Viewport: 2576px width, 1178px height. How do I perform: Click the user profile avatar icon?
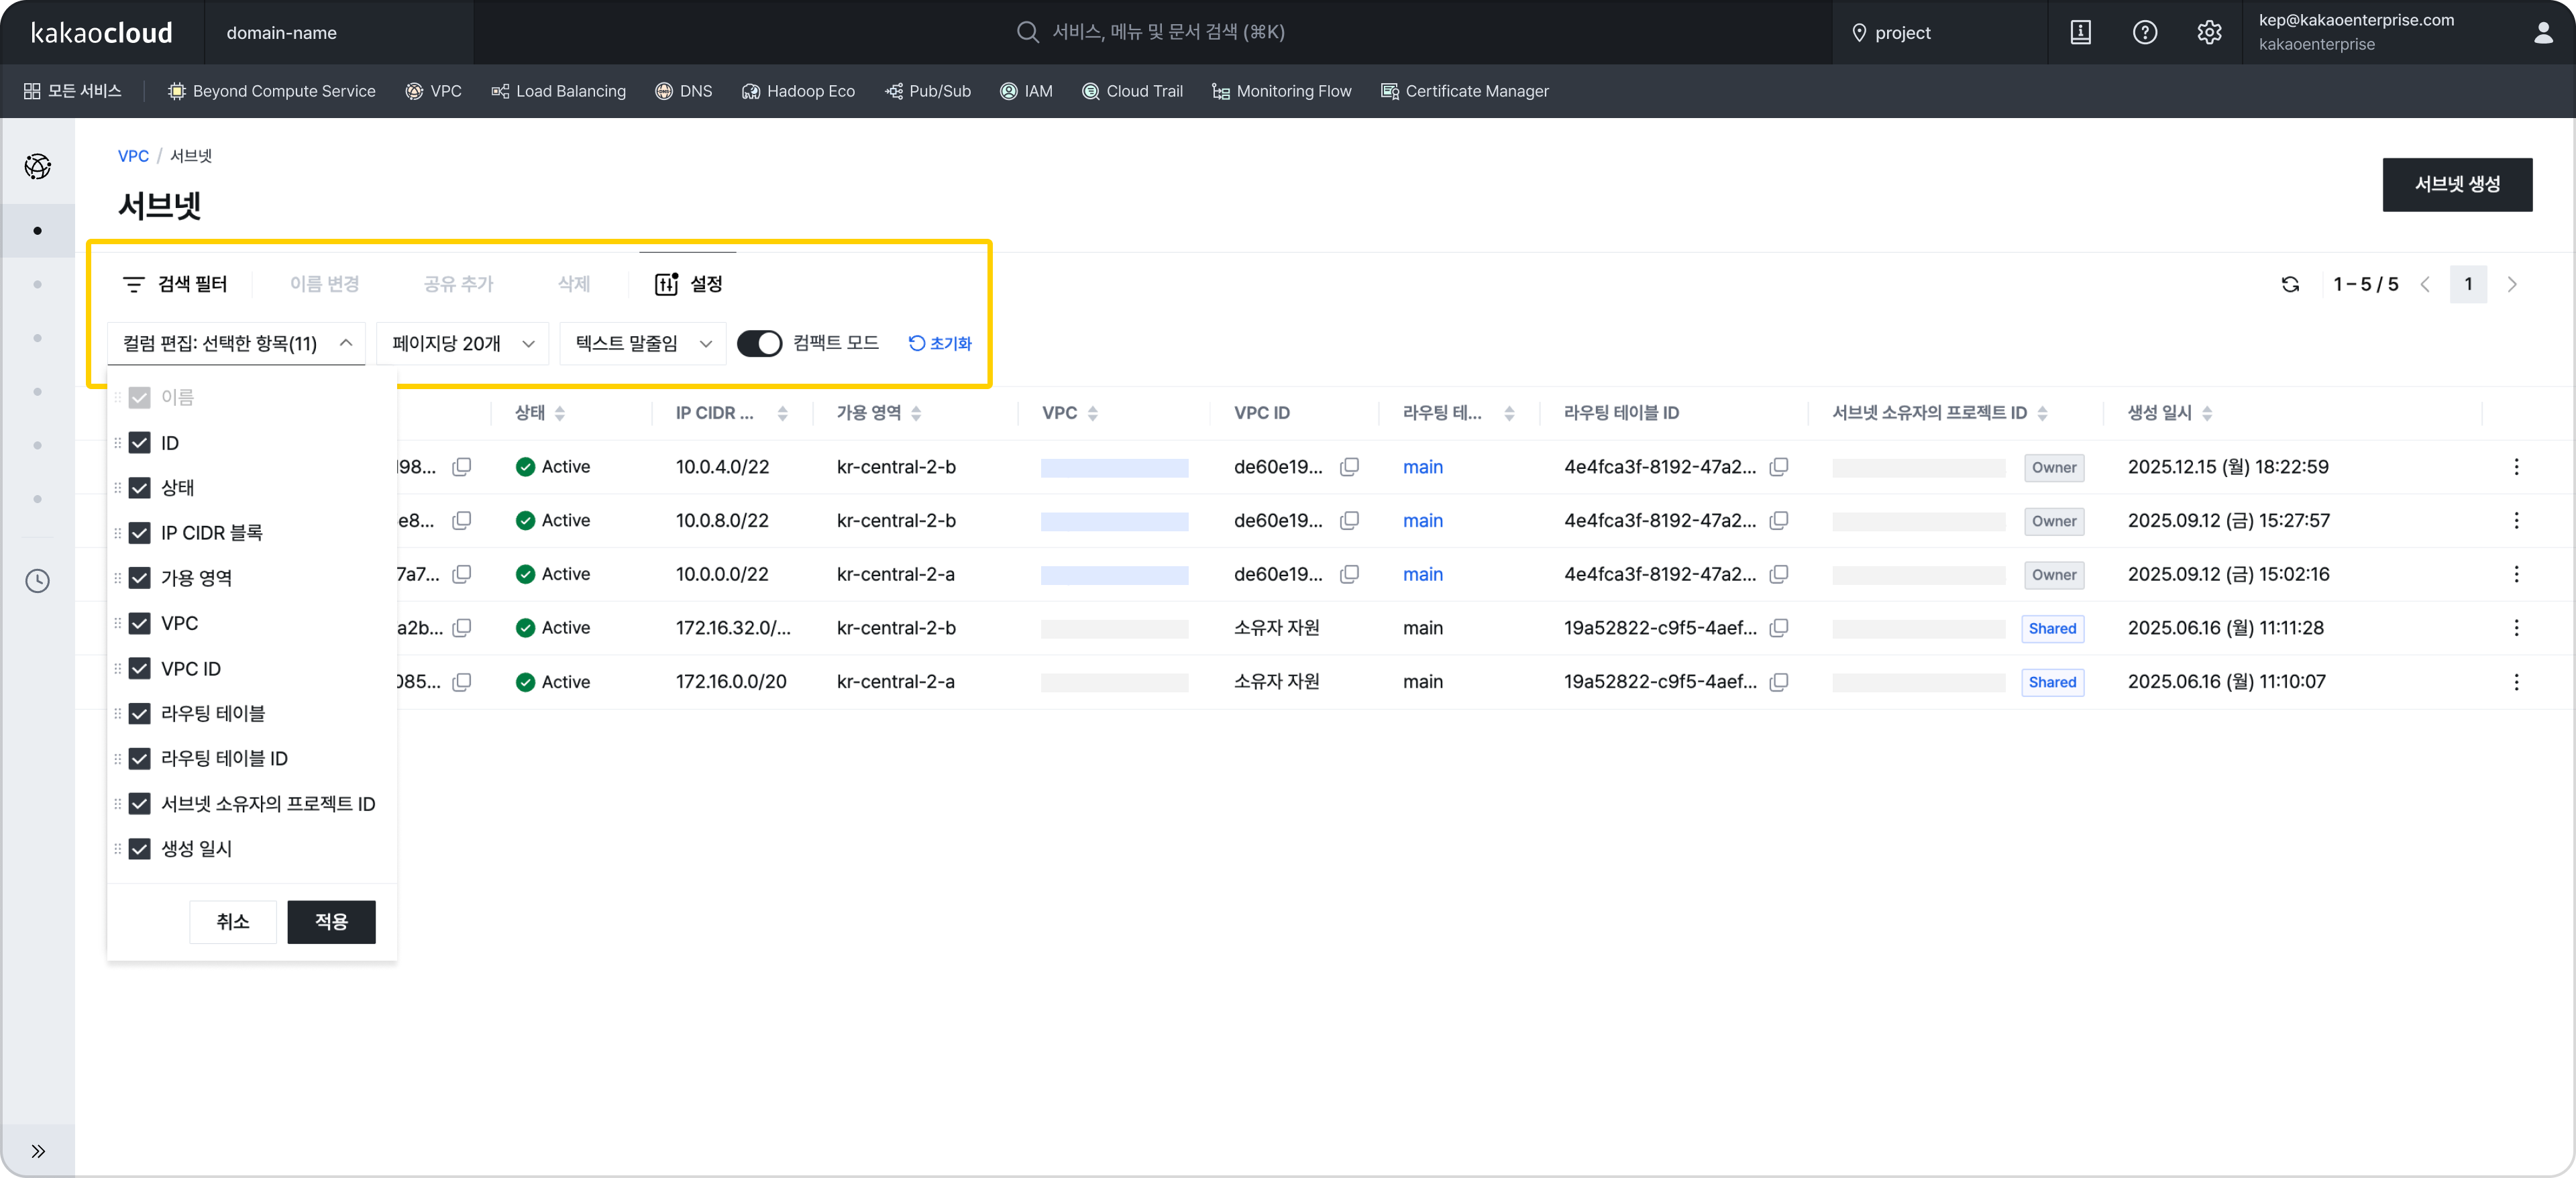(2543, 32)
